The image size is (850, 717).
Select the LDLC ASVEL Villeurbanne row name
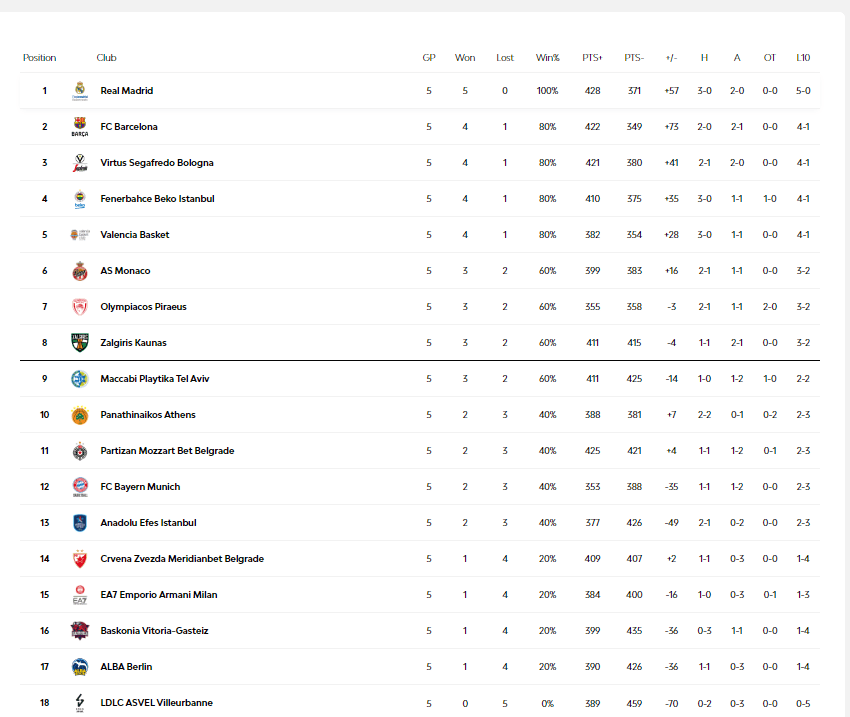(156, 703)
